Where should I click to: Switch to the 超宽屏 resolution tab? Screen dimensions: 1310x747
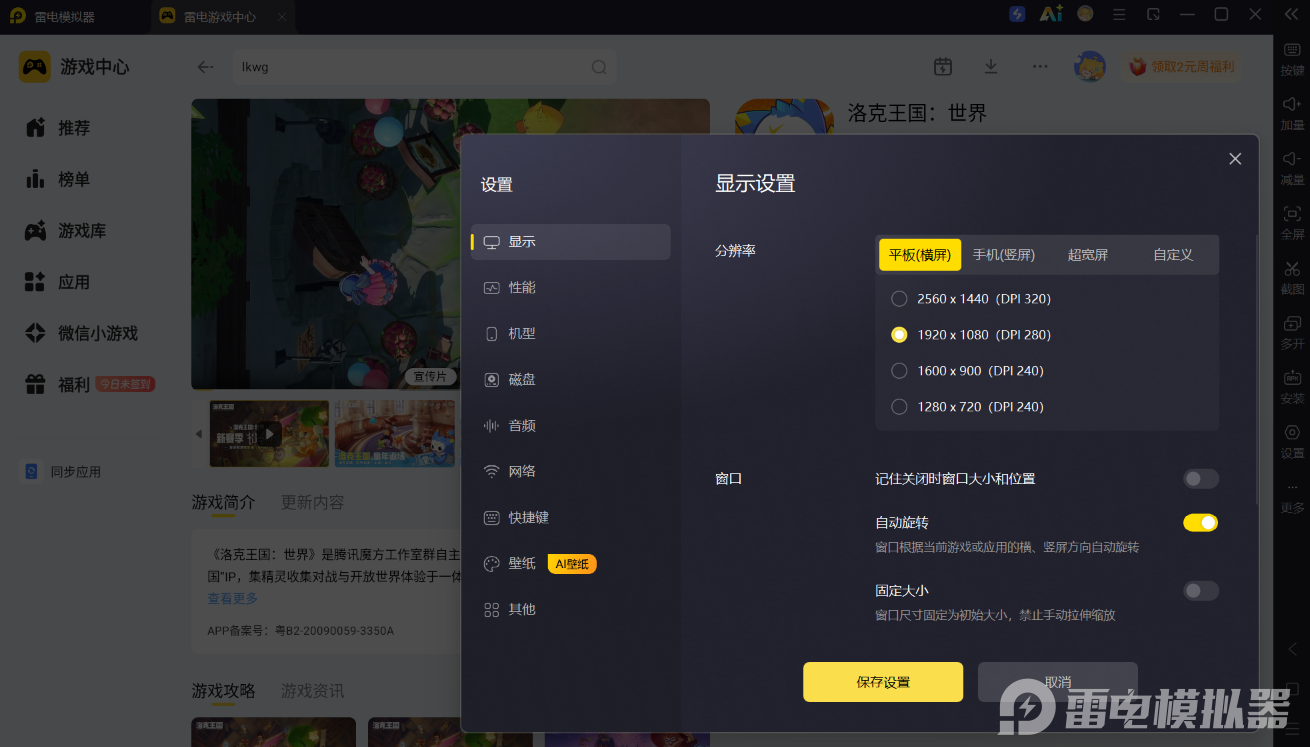(x=1088, y=255)
